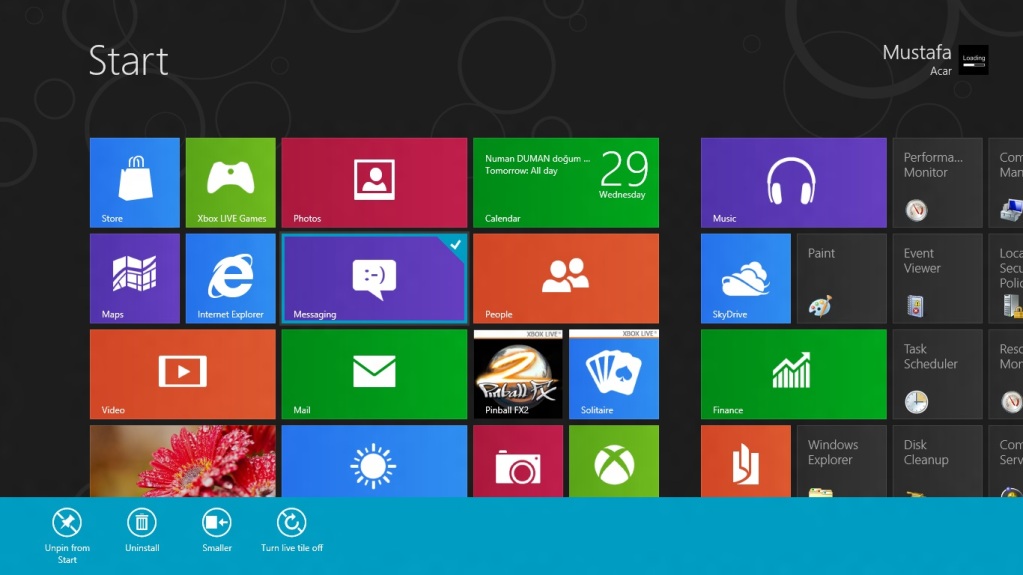
Task: Open the Weather sun tile
Action: pos(374,461)
